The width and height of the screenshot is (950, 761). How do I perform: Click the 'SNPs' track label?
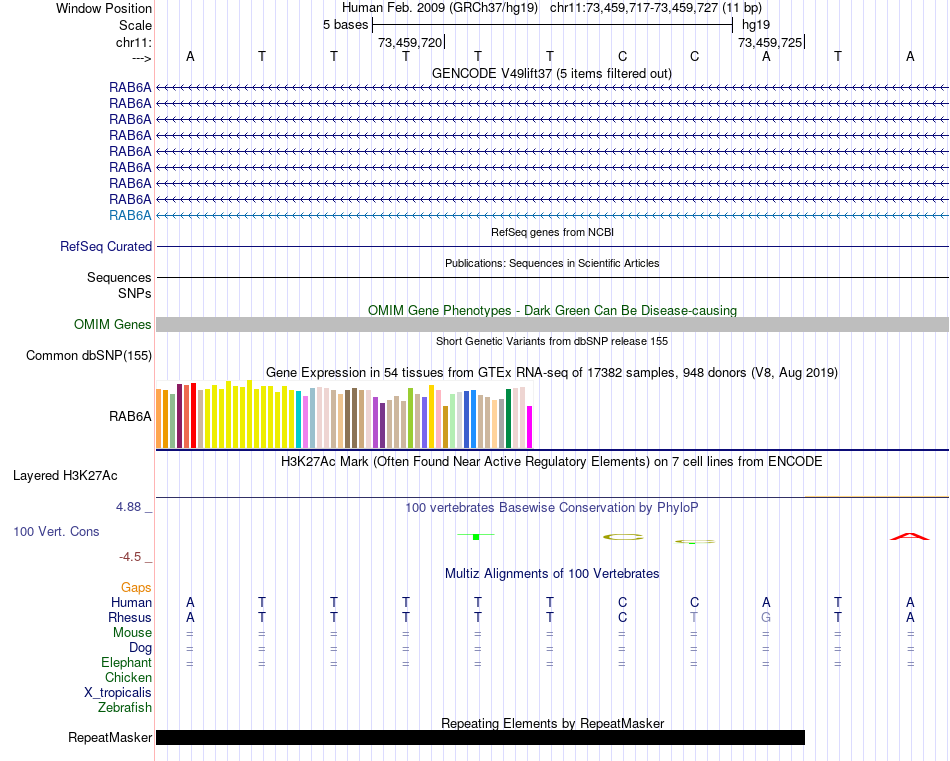tap(135, 293)
